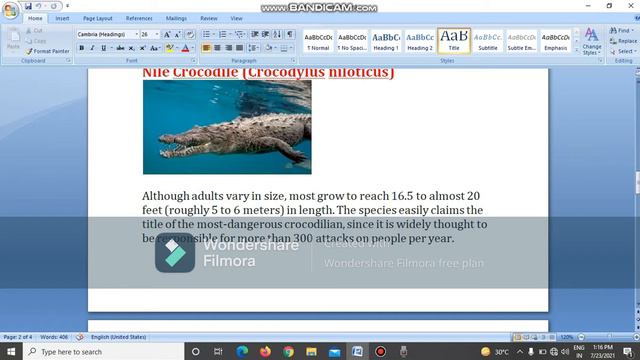The image size is (640, 360).
Task: Apply the Heading 2 style
Action: [420, 41]
